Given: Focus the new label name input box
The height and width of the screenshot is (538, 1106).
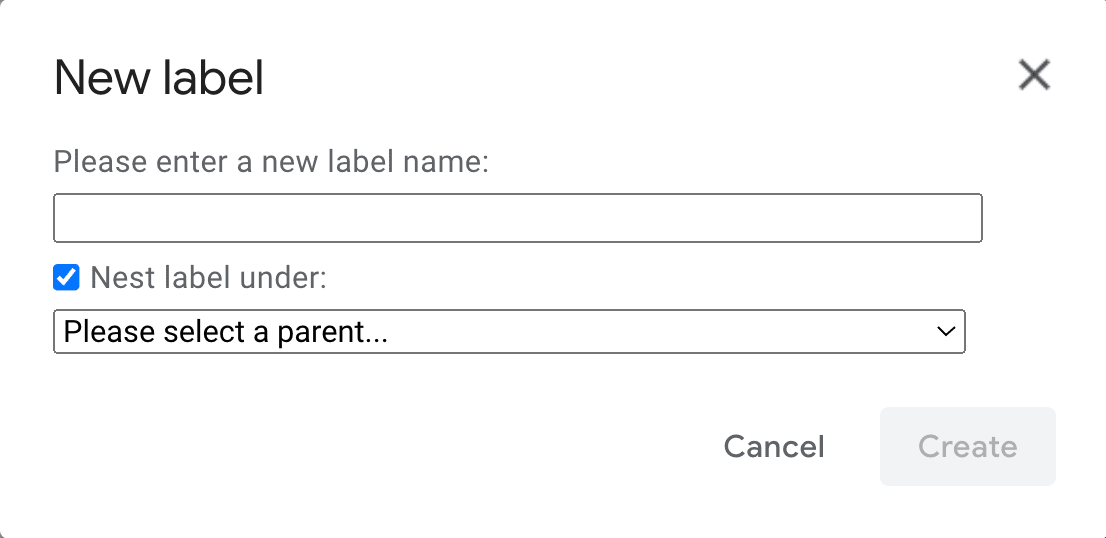Looking at the screenshot, I should 517,218.
